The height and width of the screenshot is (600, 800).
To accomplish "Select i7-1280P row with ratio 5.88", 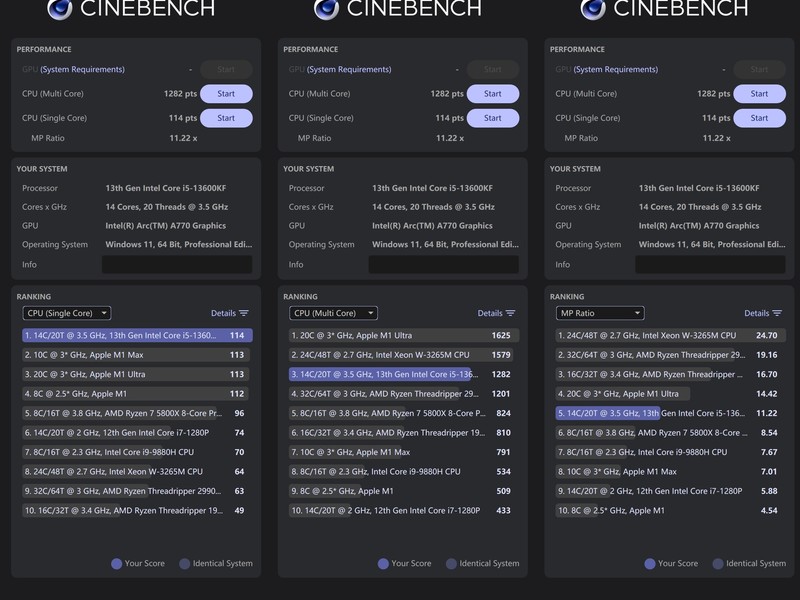I will [670, 491].
